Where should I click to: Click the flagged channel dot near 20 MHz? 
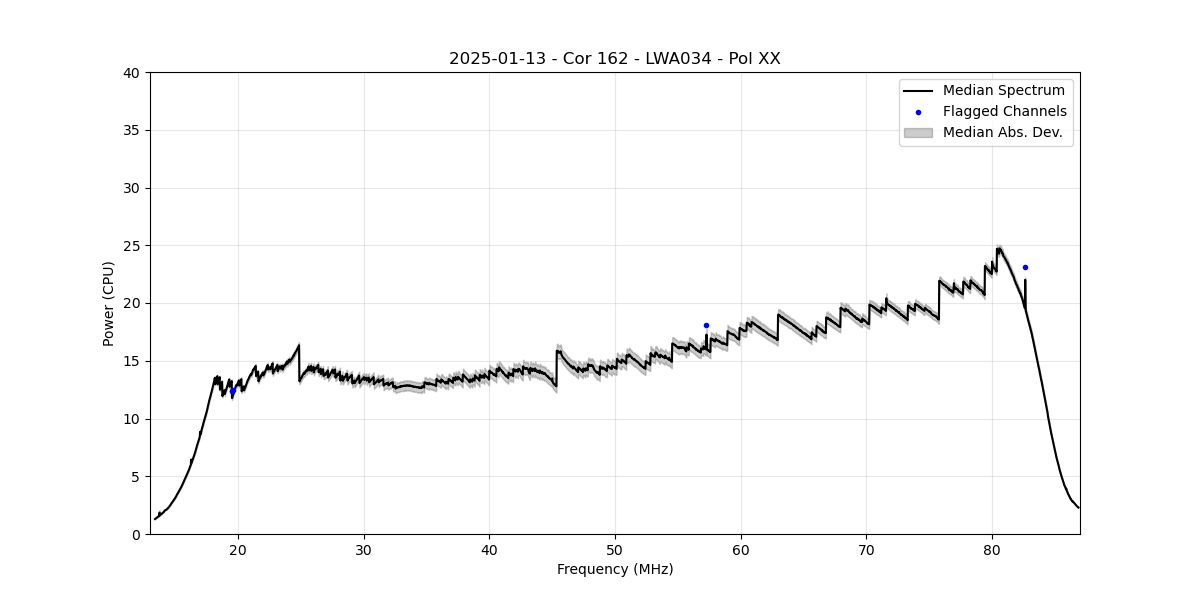(233, 391)
